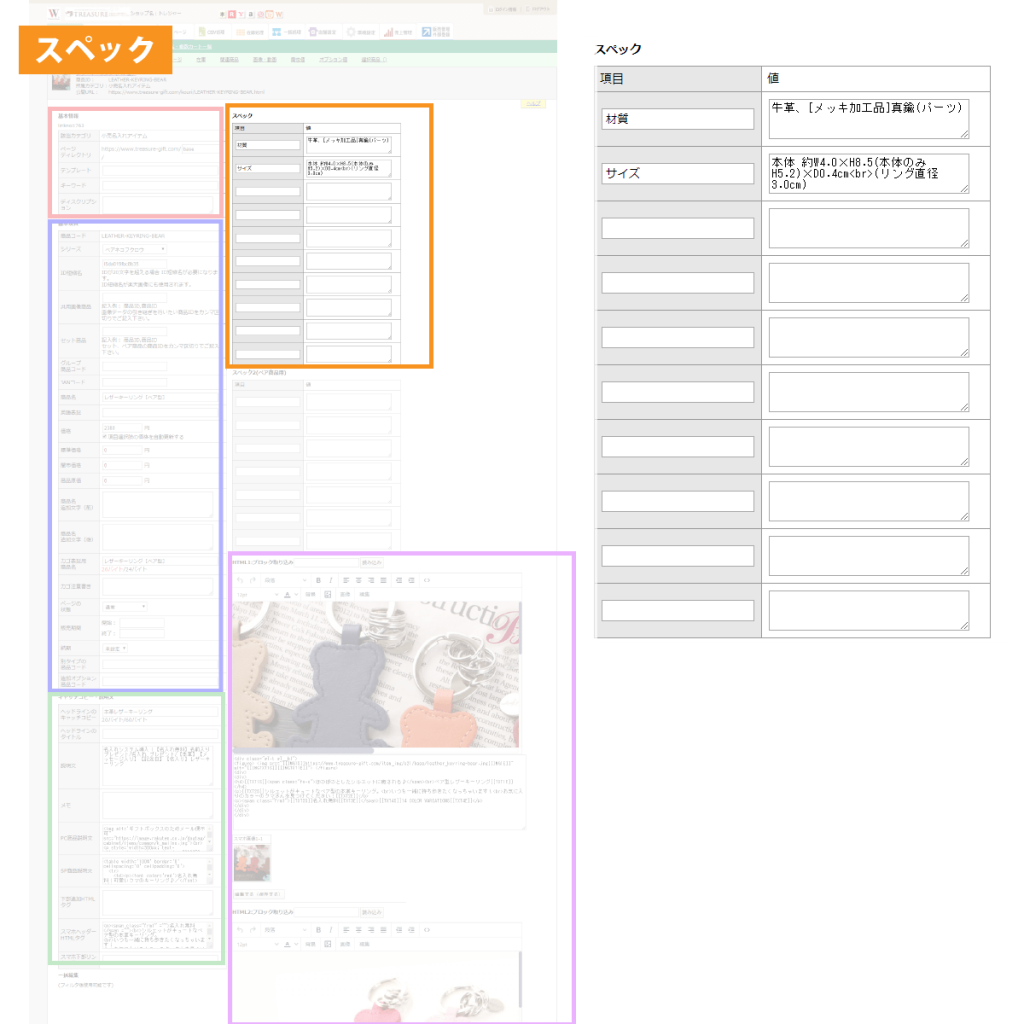Image resolution: width=1024 pixels, height=1024 pixels.
Task: Open the 納期 delivery dropdown
Action: tap(116, 648)
